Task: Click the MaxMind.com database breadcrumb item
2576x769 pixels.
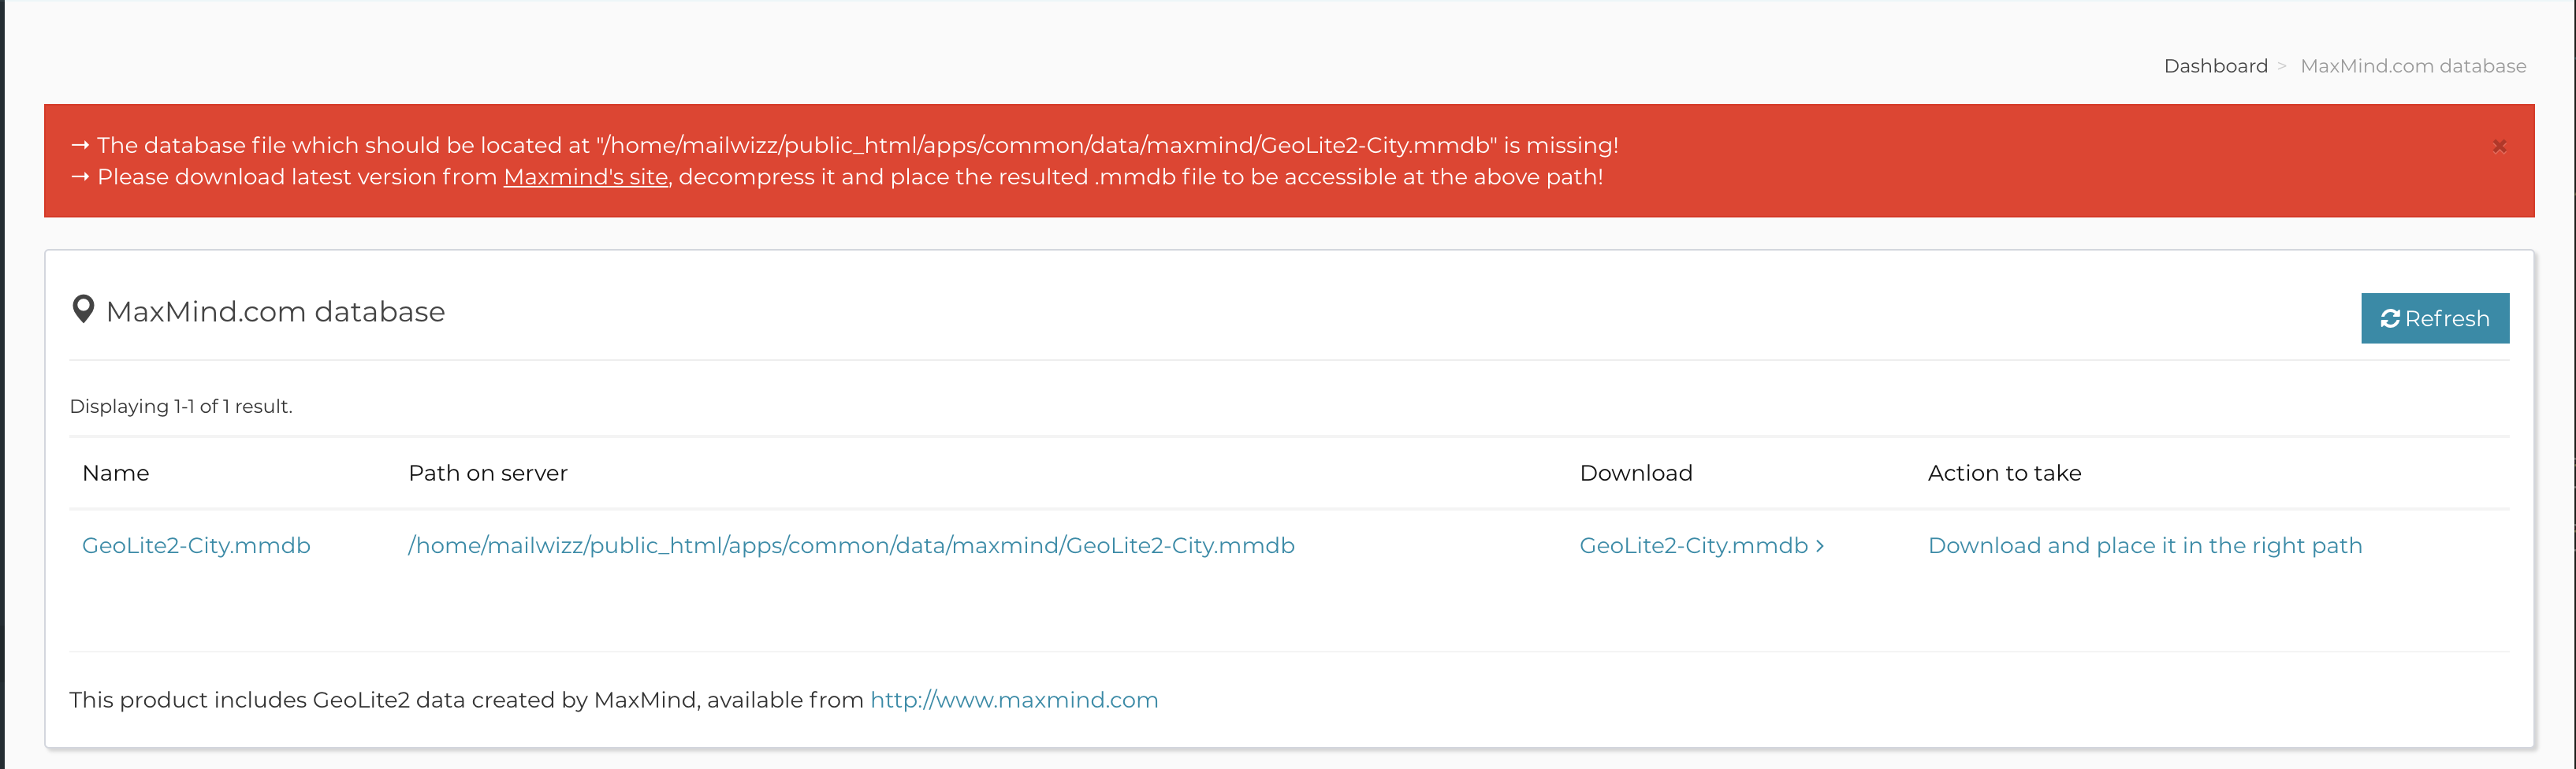Action: [2413, 66]
